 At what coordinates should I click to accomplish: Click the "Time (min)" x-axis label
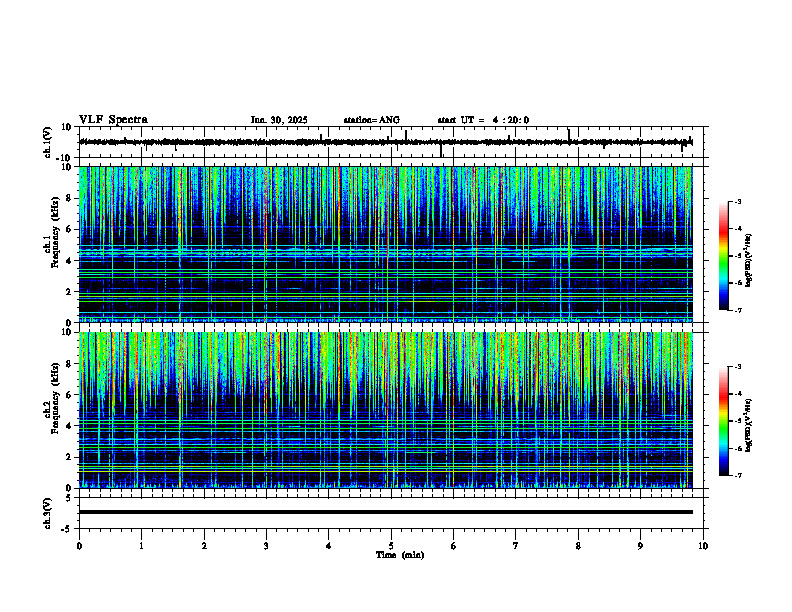click(x=400, y=555)
